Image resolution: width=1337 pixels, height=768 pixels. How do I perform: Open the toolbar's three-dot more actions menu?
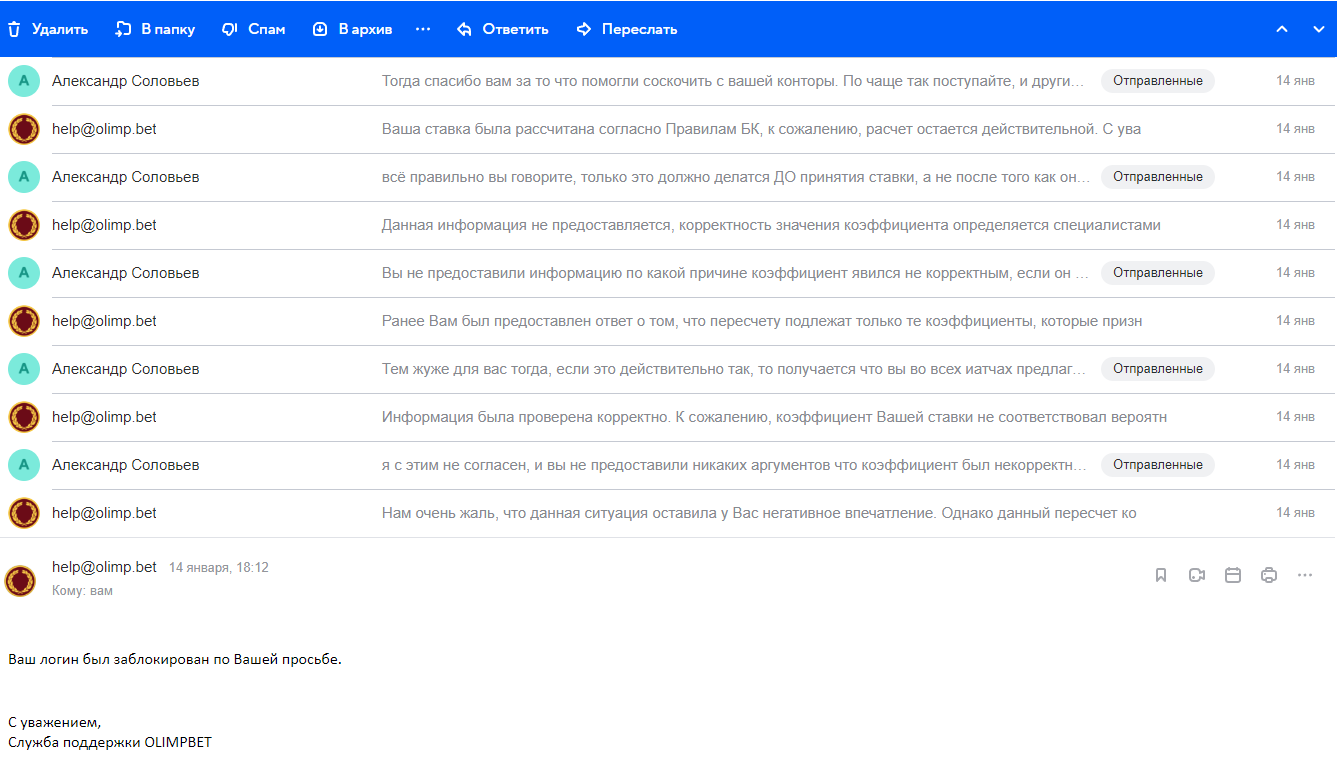[423, 29]
